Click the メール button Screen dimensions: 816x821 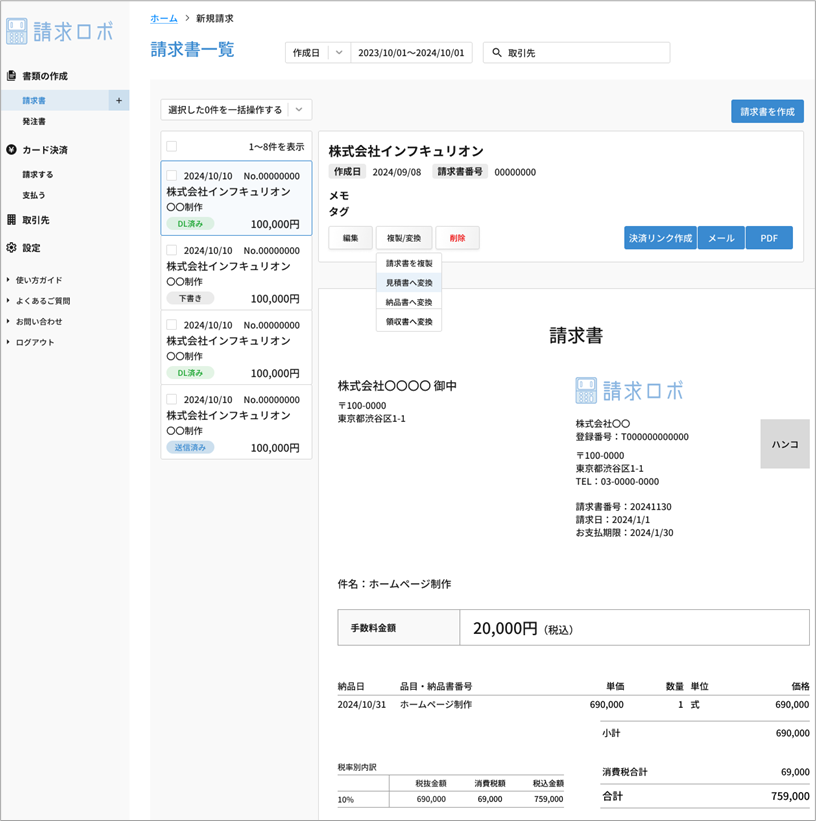(721, 238)
